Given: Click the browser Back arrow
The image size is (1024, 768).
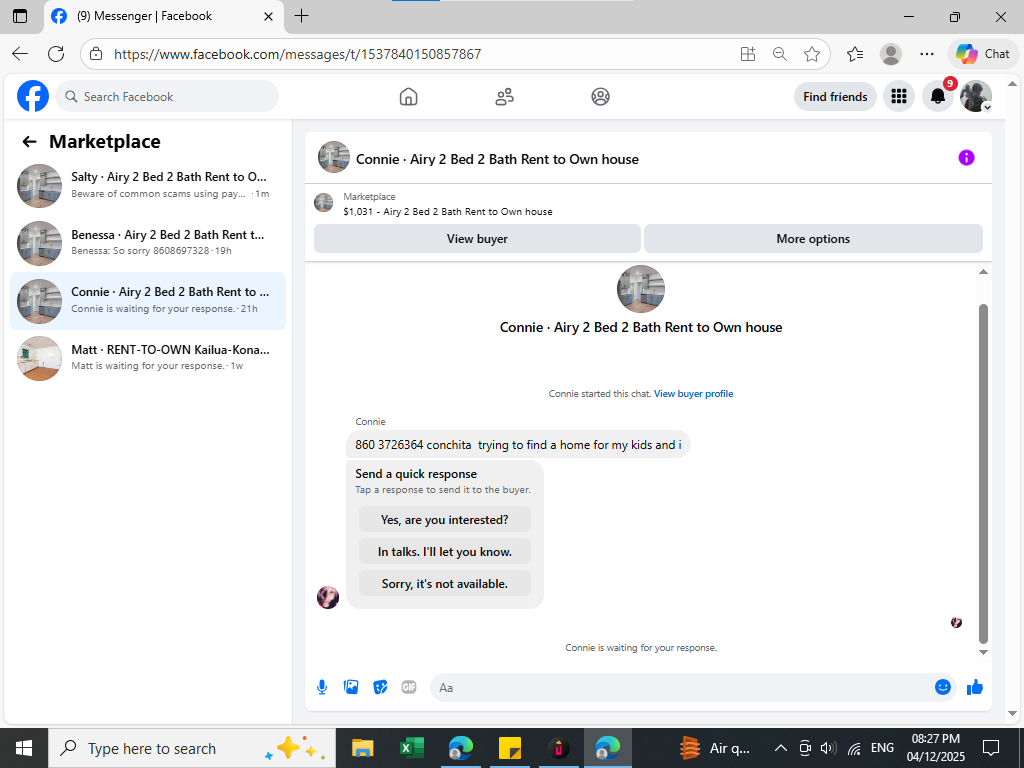Looking at the screenshot, I should click(20, 54).
